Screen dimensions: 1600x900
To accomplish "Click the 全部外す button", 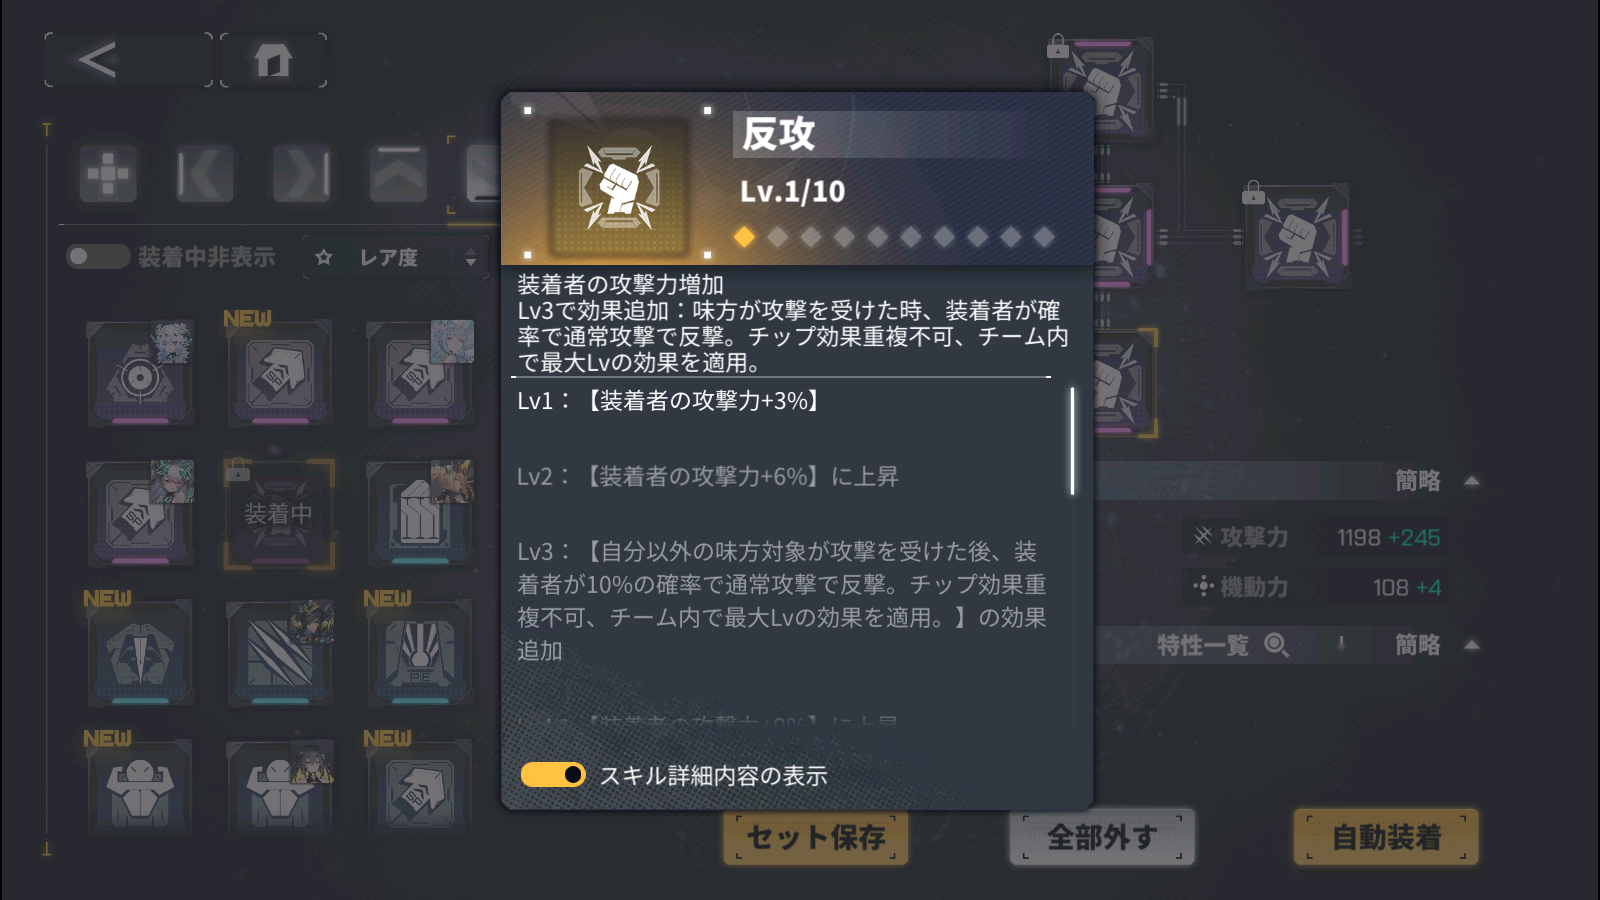I will pyautogui.click(x=1102, y=837).
